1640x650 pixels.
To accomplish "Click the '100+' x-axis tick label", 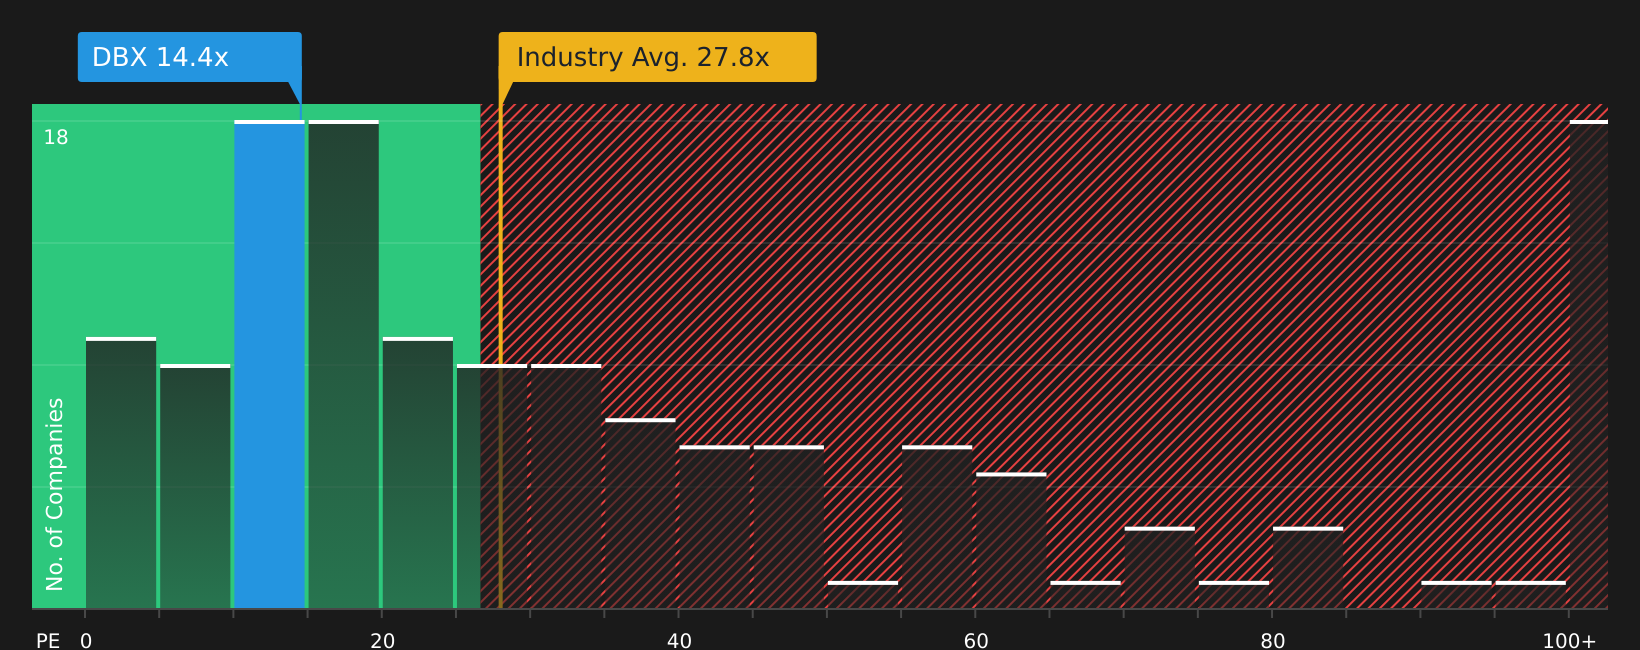I will [1569, 641].
